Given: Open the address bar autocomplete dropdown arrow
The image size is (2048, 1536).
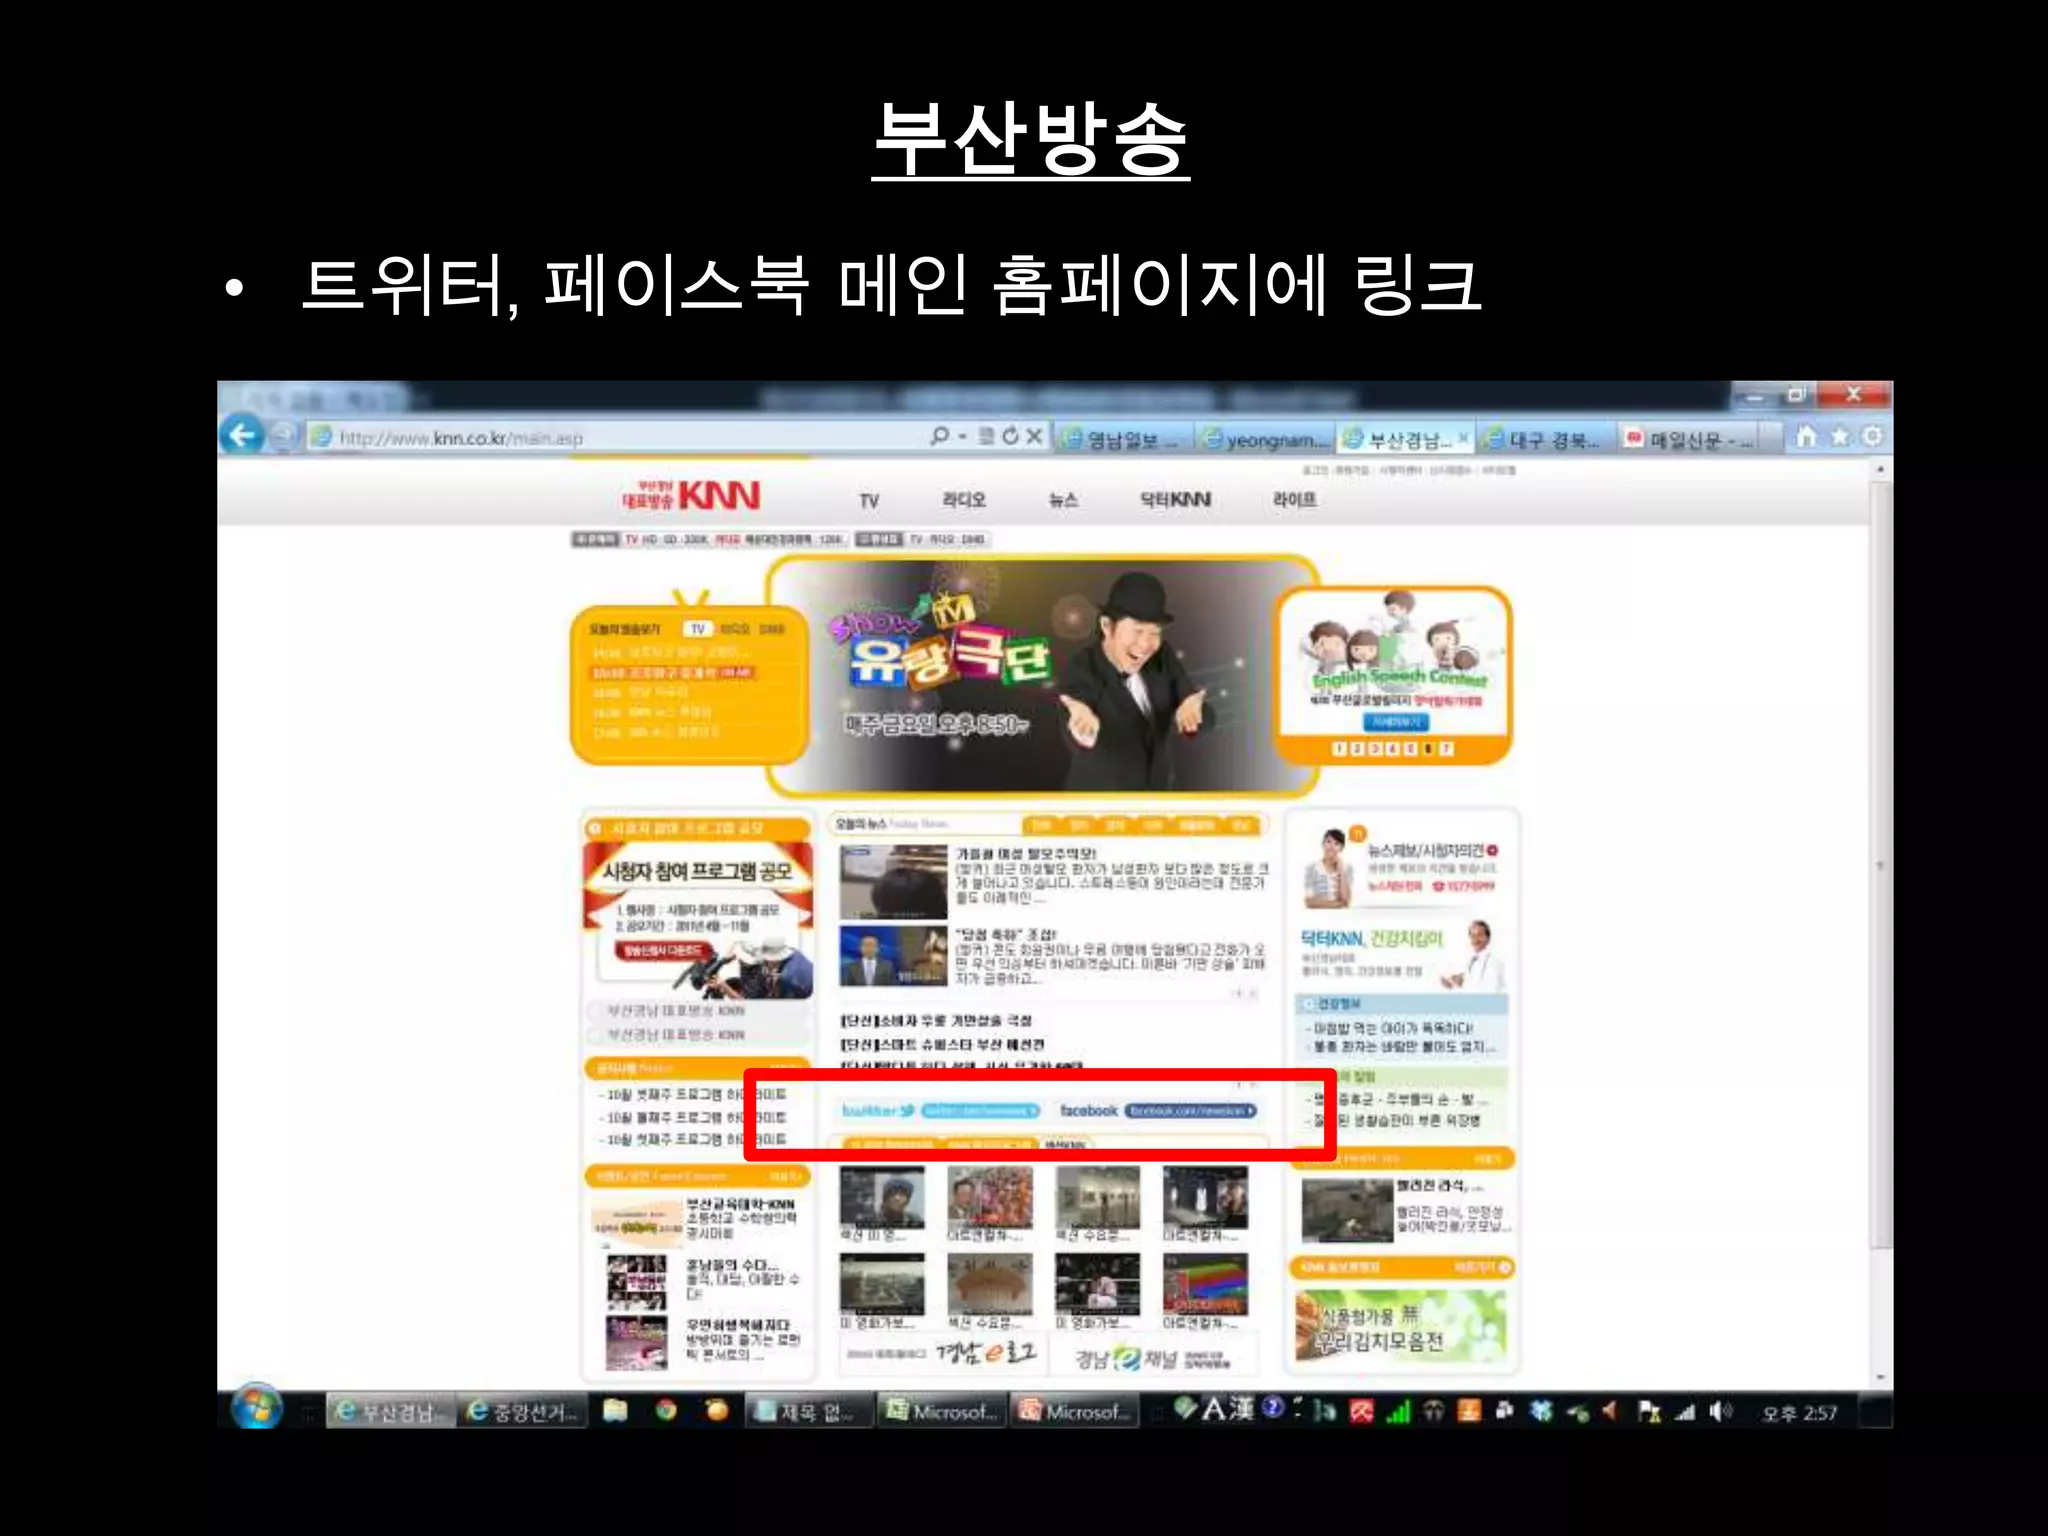Looking at the screenshot, I should [962, 437].
